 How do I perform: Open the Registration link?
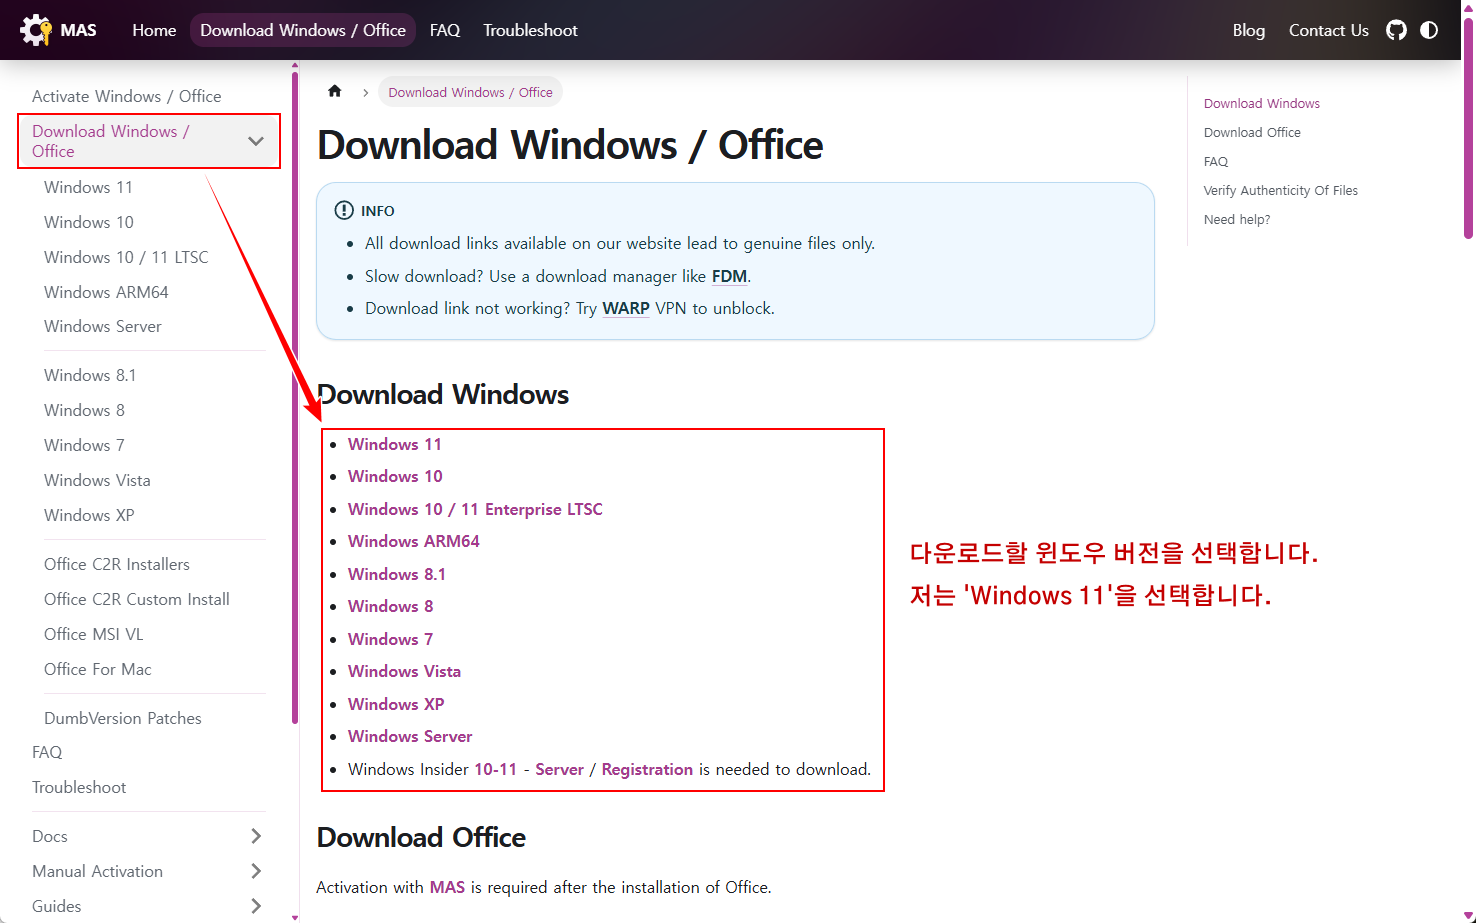tap(647, 769)
